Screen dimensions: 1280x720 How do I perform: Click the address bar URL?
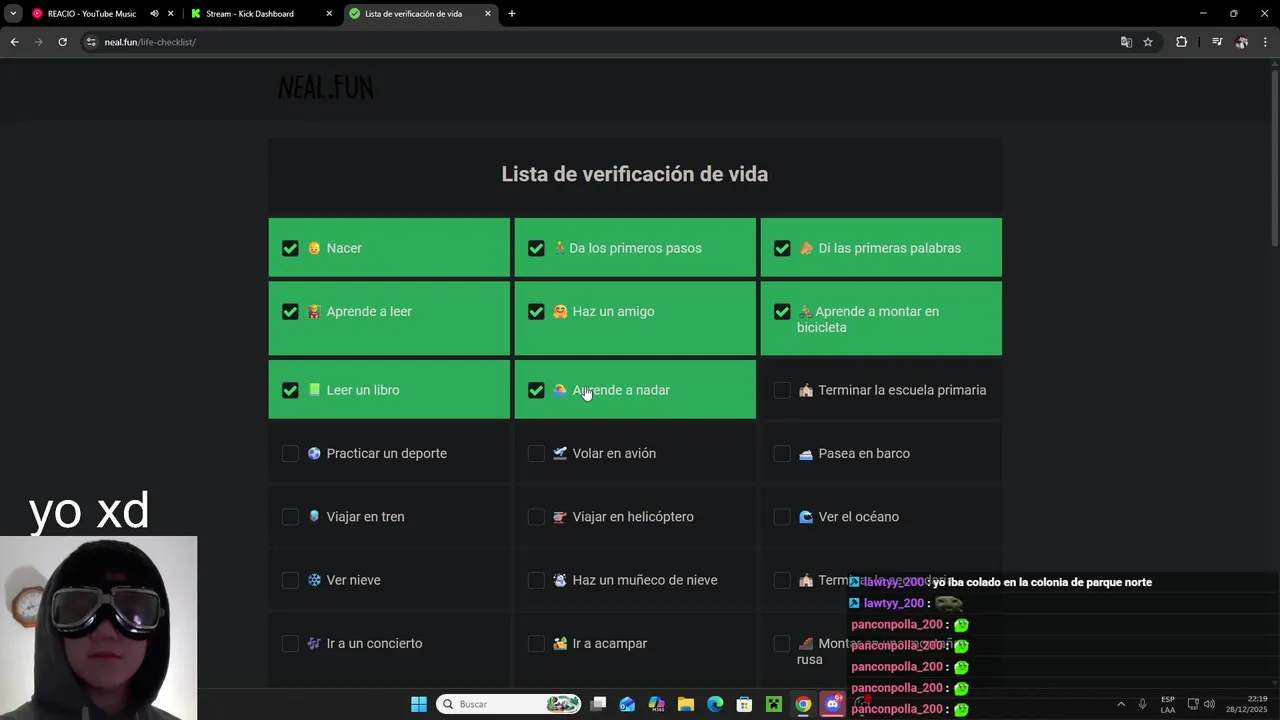[150, 42]
